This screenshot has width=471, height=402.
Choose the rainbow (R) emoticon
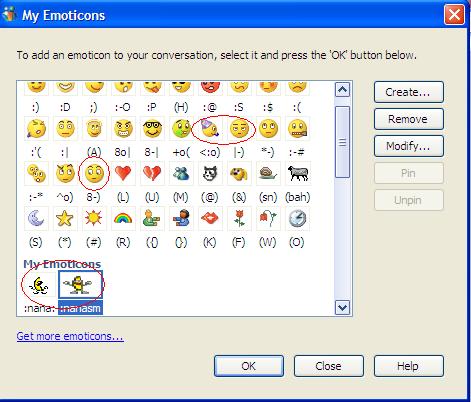123,219
